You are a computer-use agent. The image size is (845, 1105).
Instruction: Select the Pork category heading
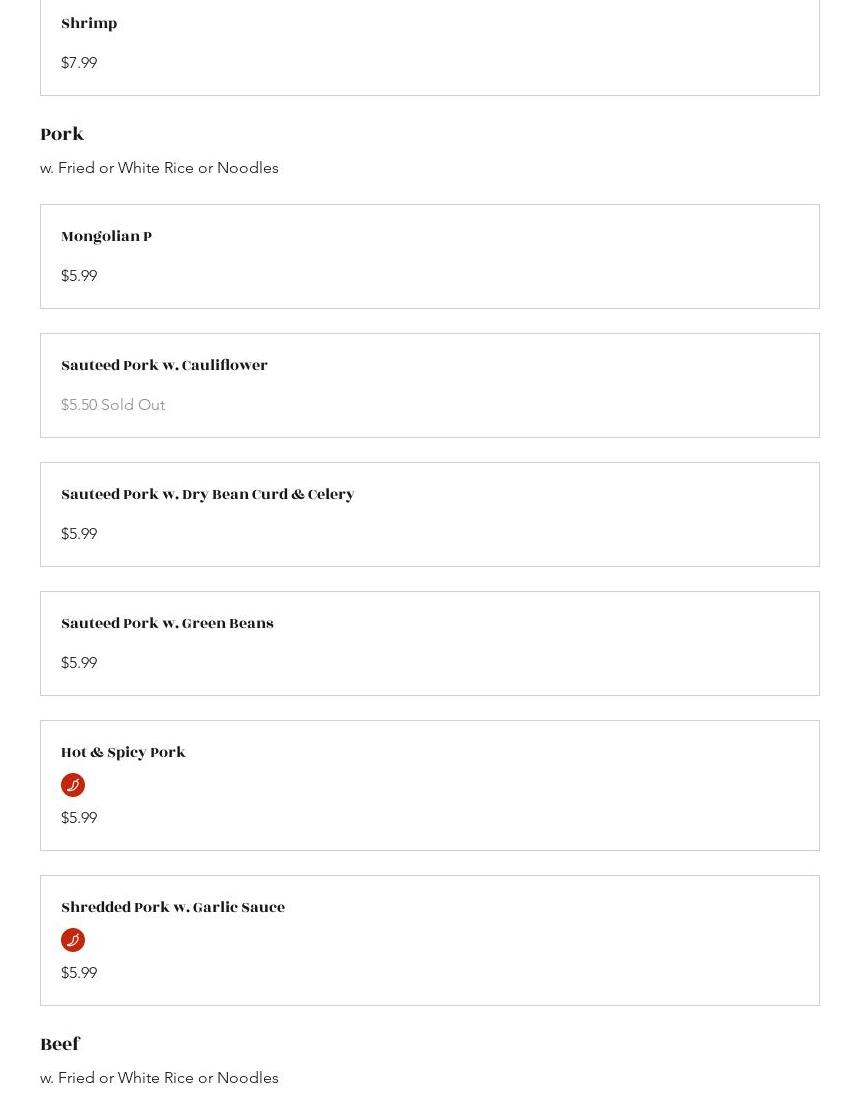click(62, 134)
